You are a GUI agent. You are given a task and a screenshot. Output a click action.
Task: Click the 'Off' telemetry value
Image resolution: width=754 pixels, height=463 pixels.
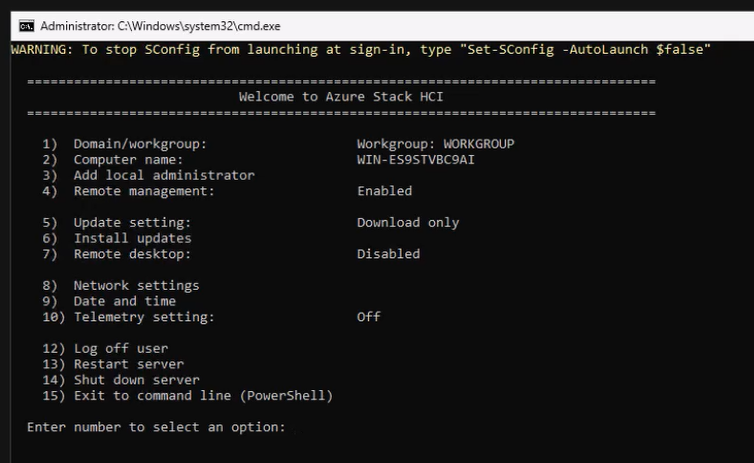pyautogui.click(x=368, y=317)
